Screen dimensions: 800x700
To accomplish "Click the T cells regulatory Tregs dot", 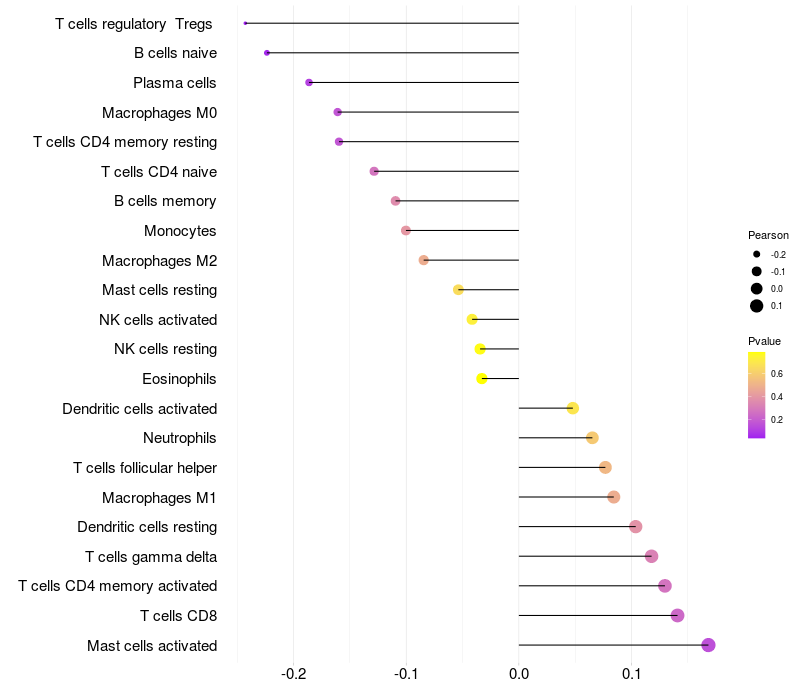I will [x=245, y=23].
